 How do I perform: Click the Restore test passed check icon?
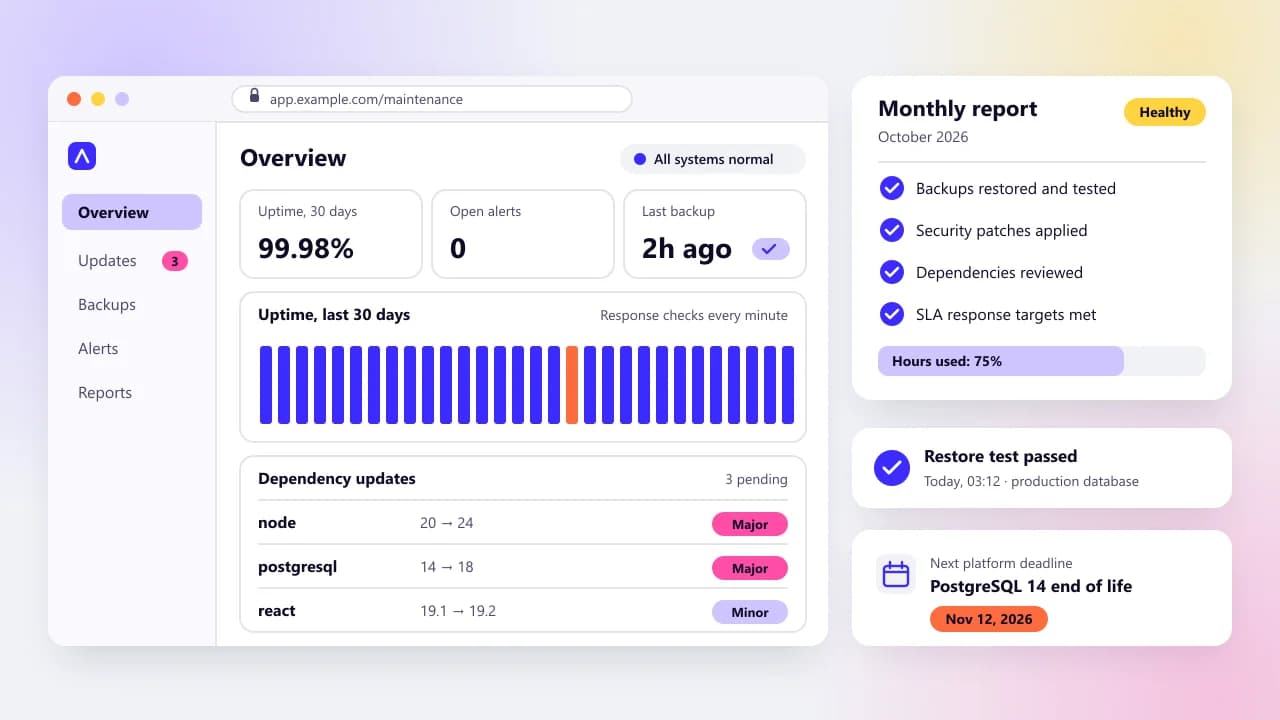coord(892,467)
